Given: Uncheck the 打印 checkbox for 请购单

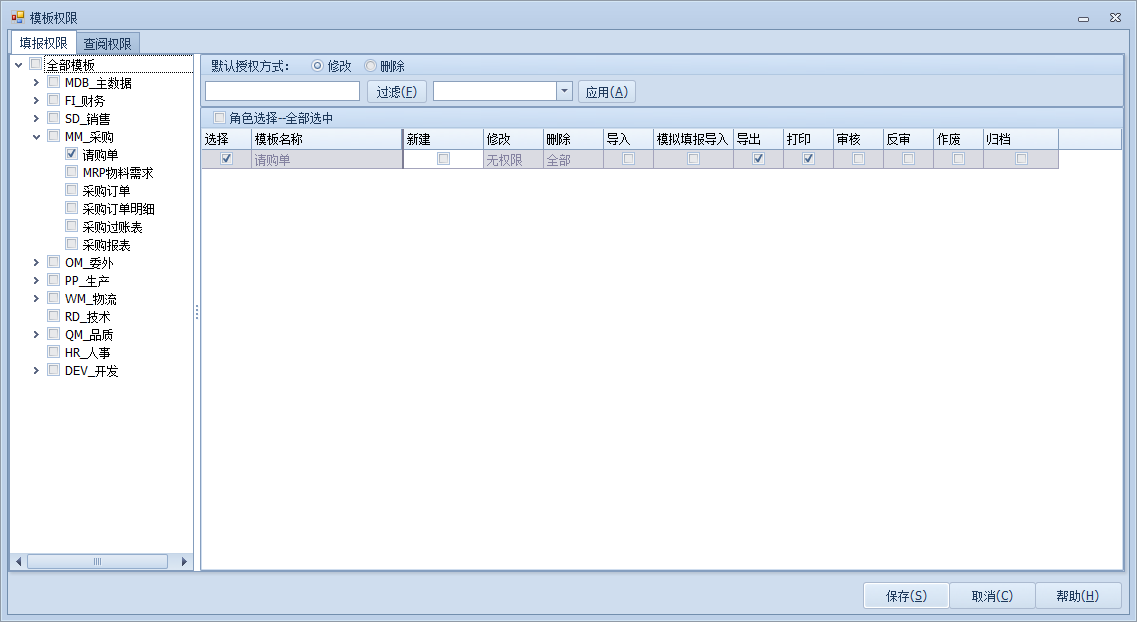Looking at the screenshot, I should 808,159.
